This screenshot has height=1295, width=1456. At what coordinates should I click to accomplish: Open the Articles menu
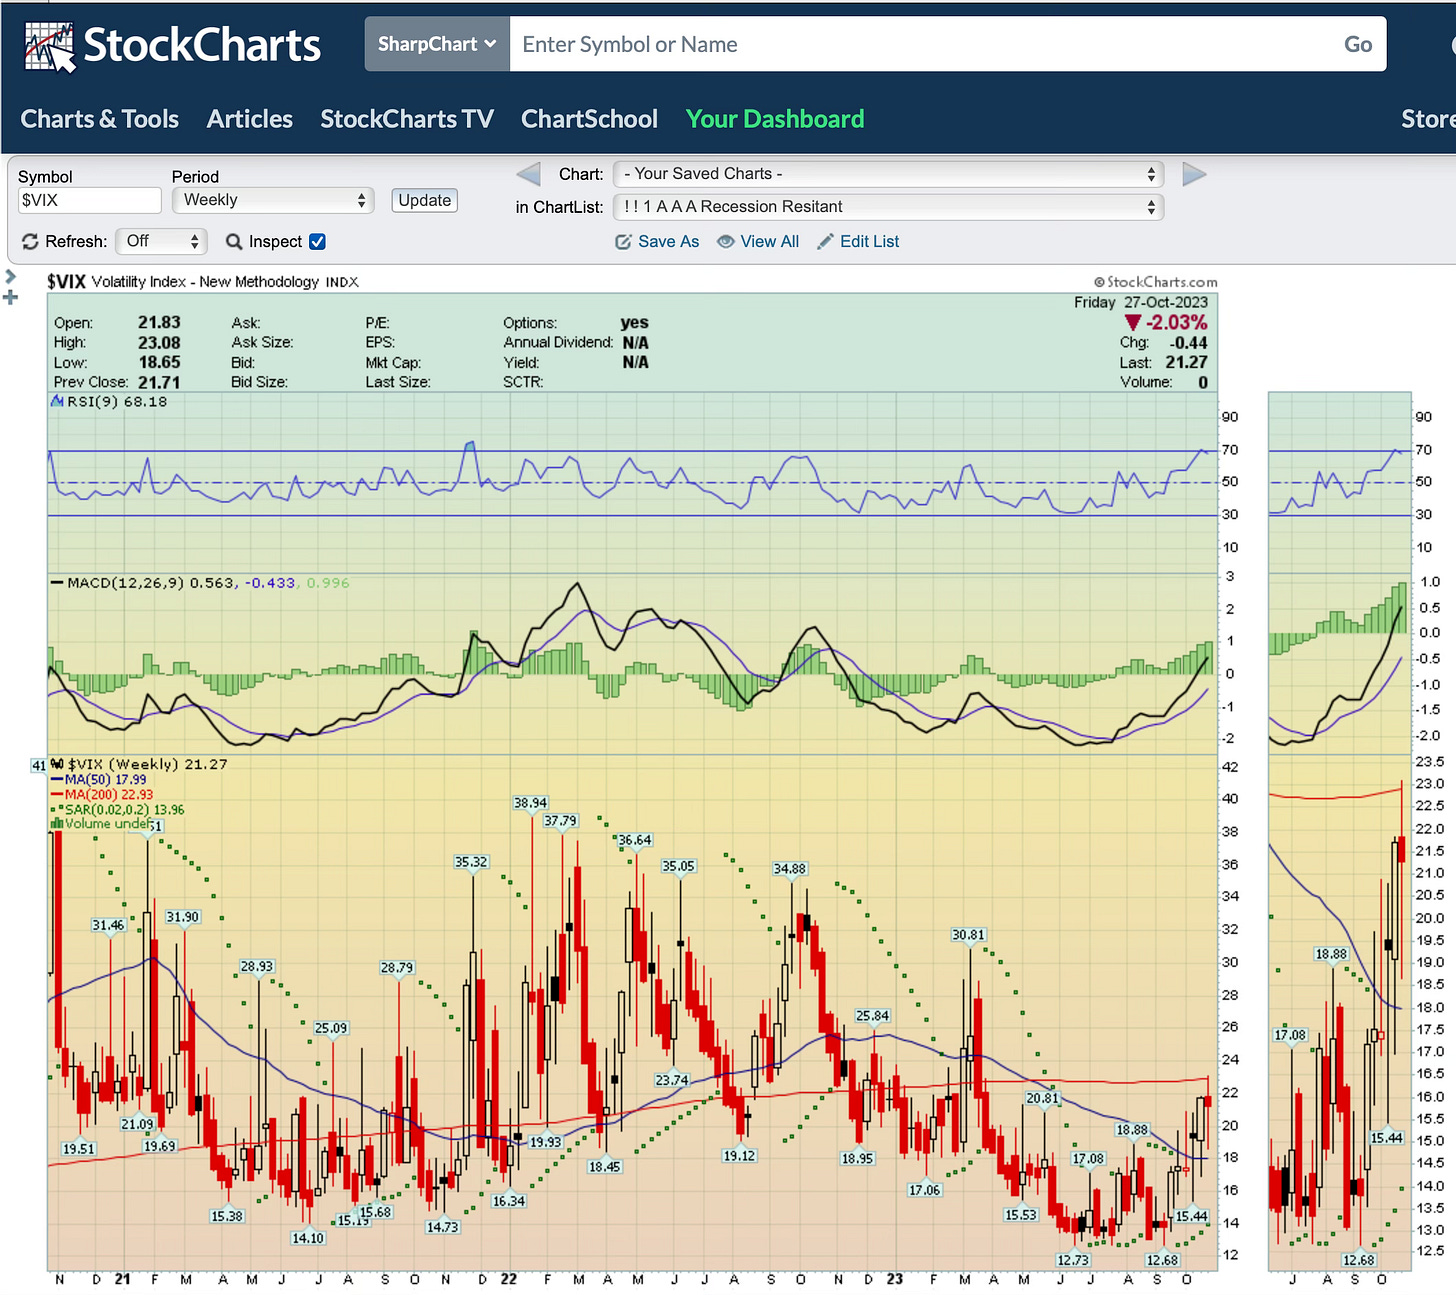tap(250, 119)
